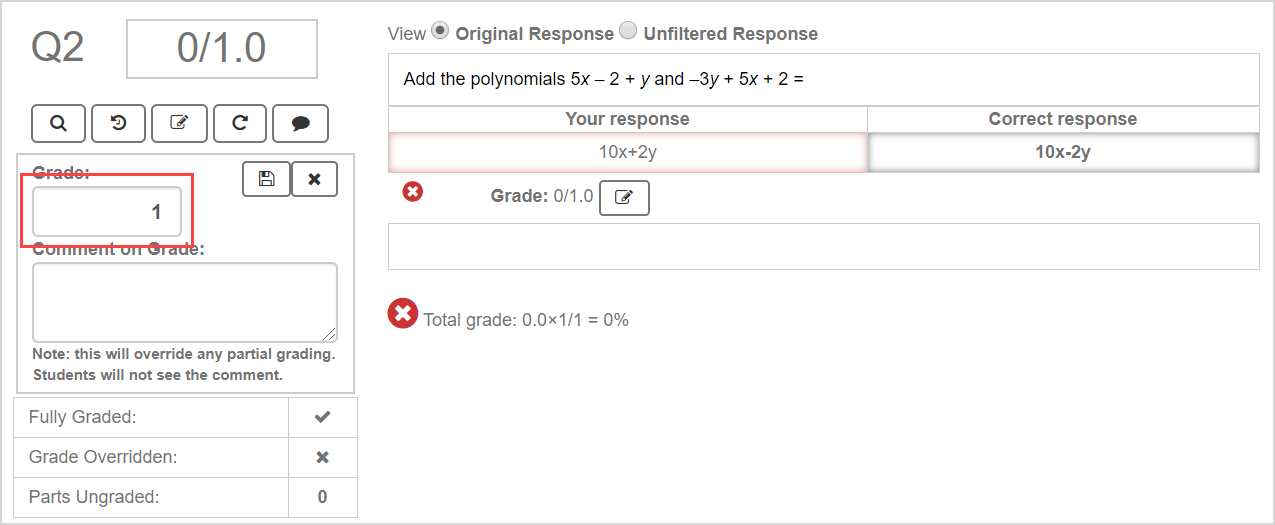Click edit icon next to Grade: 0/1.0
Screen dimensions: 1275x525
point(624,198)
